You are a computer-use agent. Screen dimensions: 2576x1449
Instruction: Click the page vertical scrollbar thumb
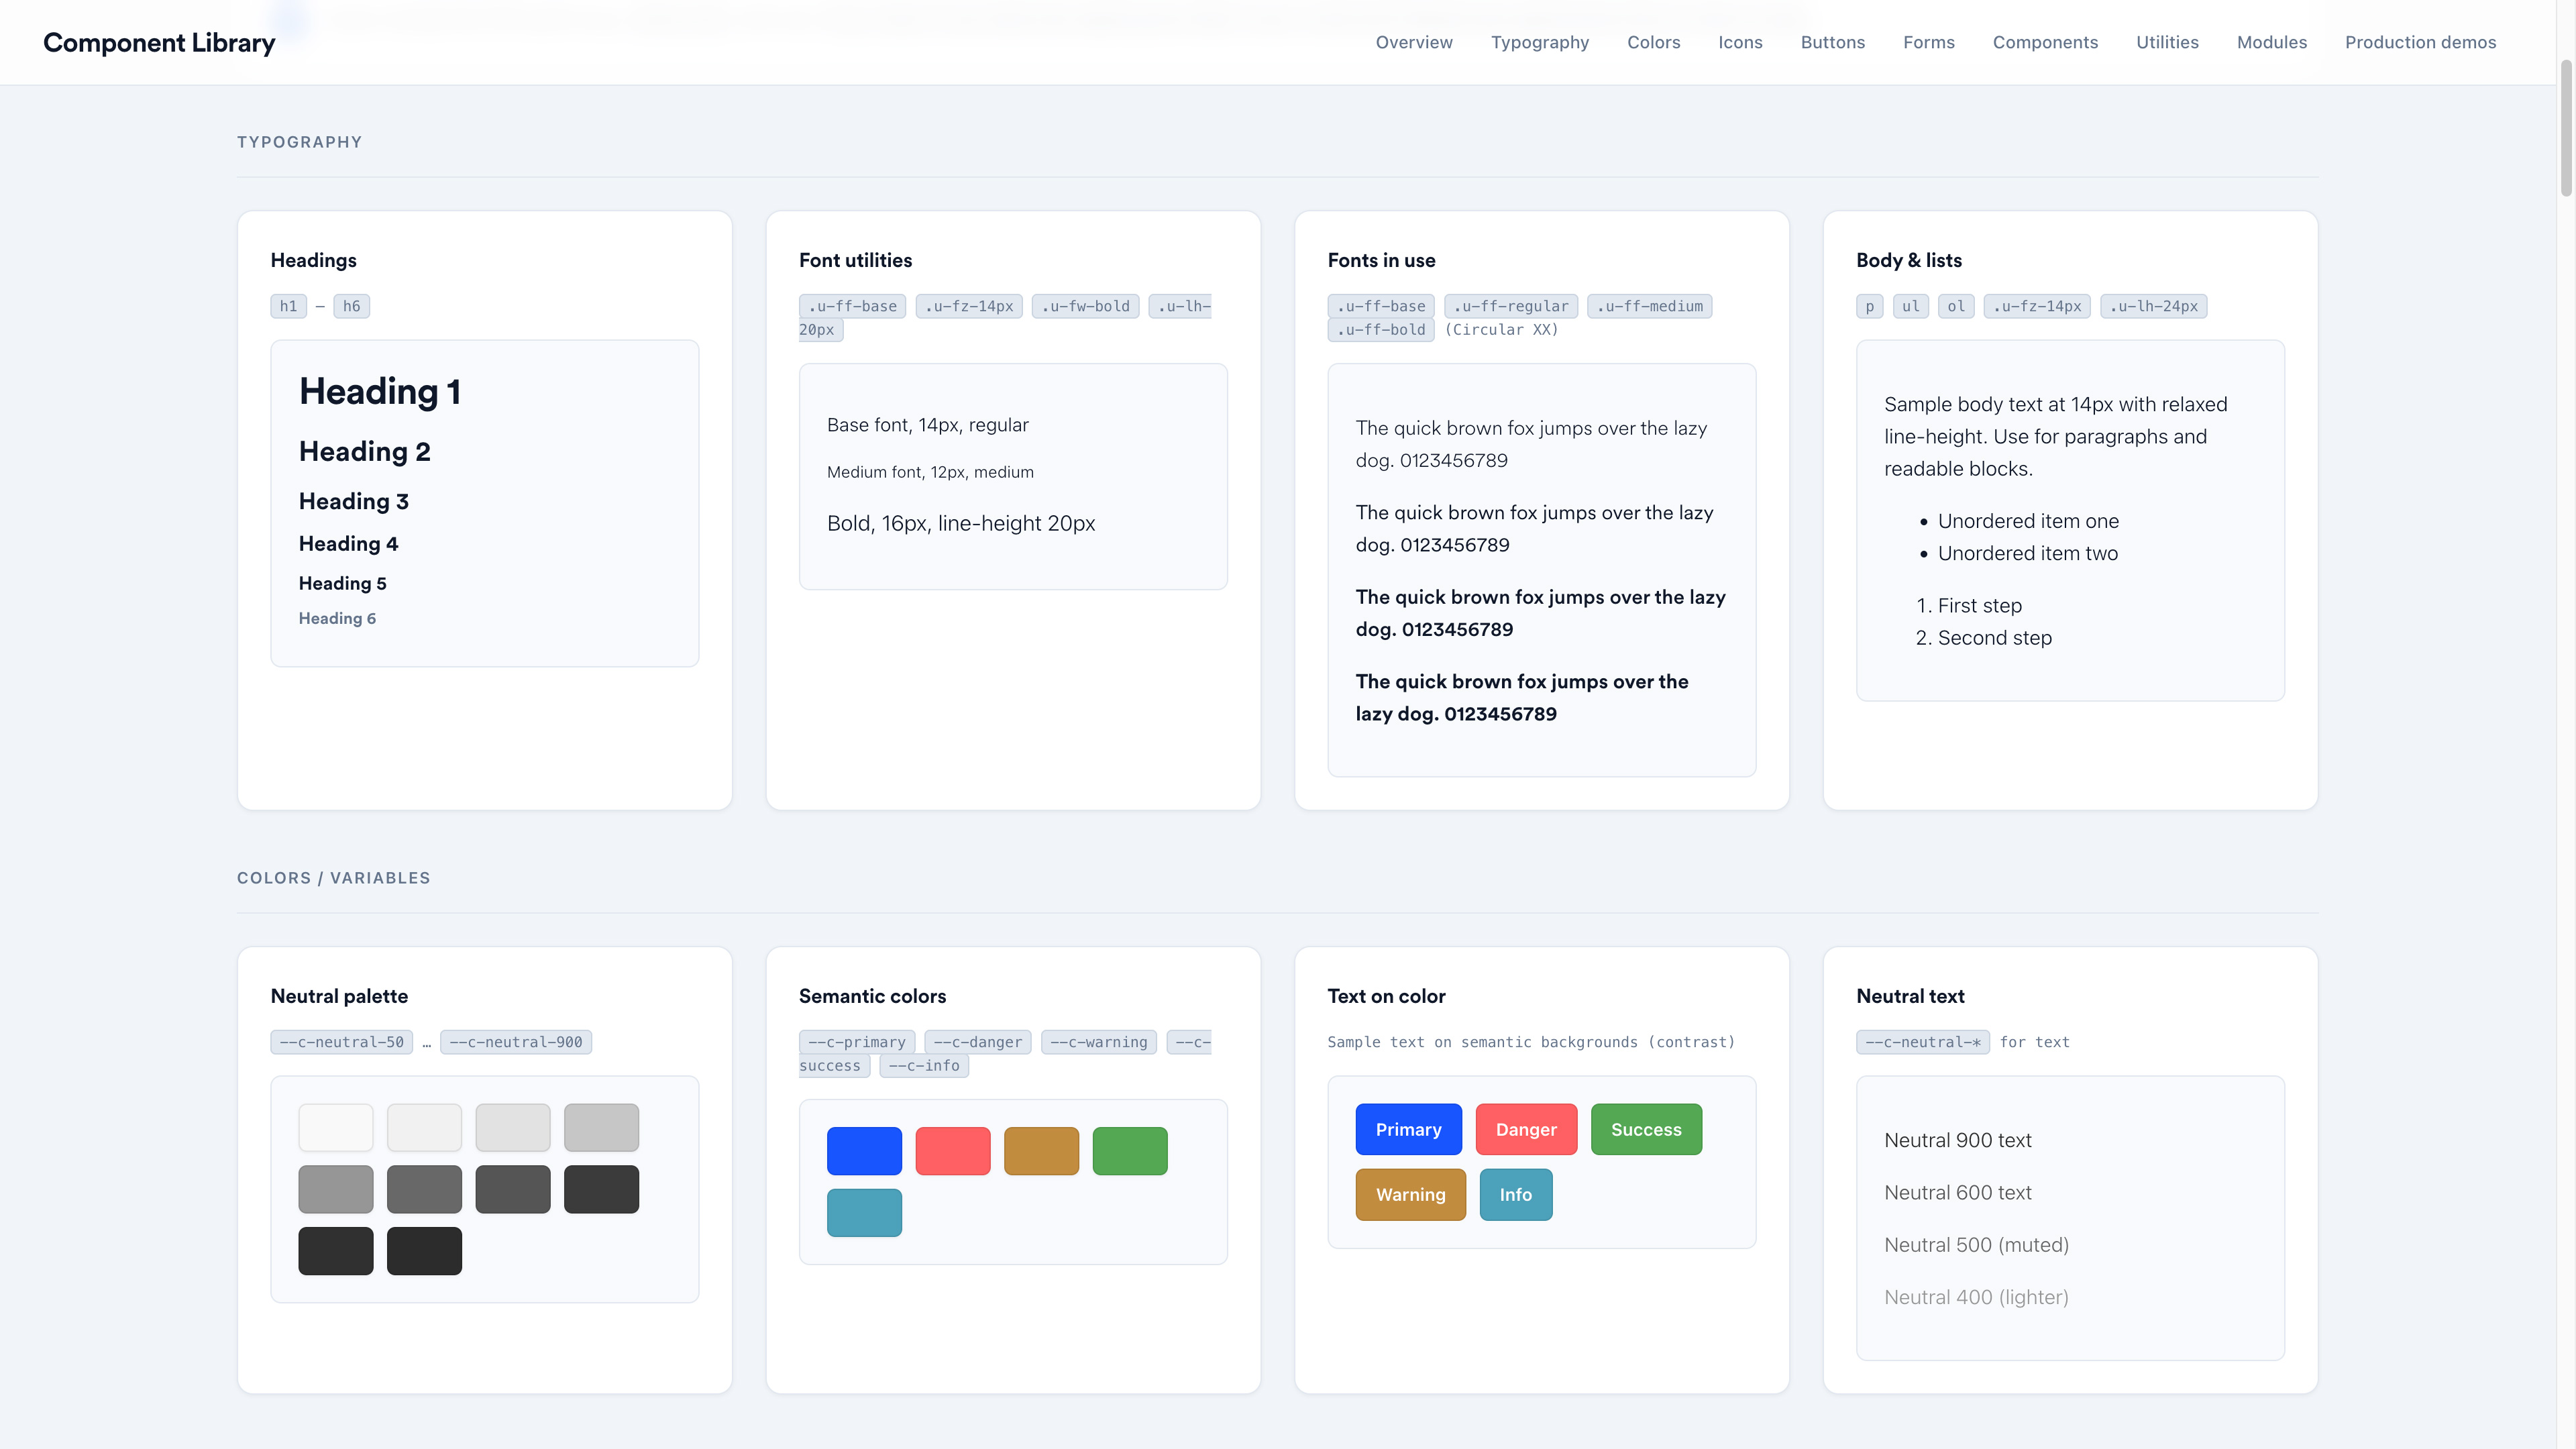pyautogui.click(x=2565, y=128)
